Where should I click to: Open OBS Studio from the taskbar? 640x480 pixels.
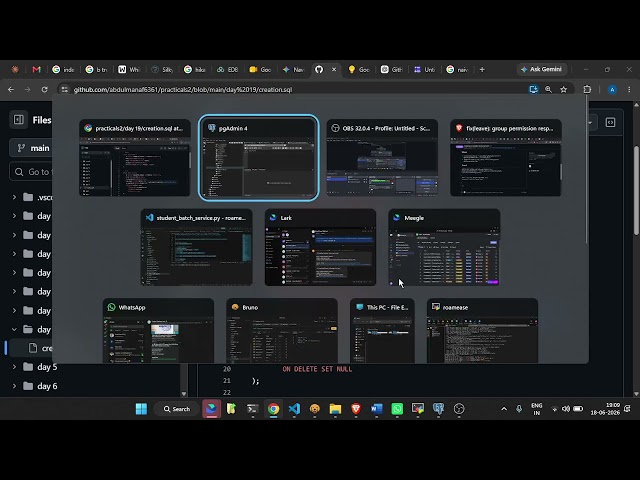coord(459,409)
